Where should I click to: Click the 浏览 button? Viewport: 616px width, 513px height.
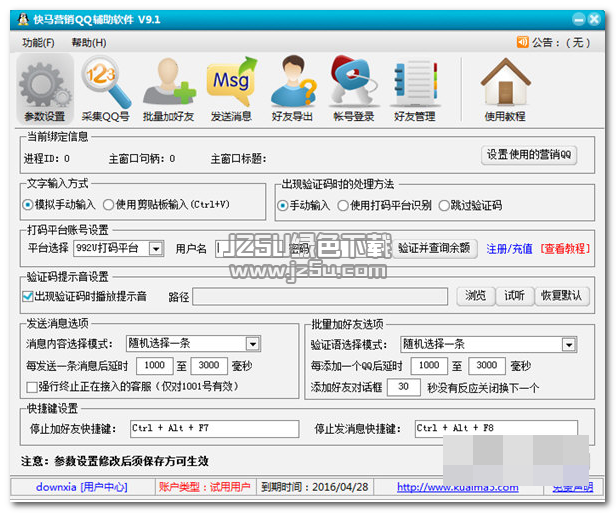point(475,296)
